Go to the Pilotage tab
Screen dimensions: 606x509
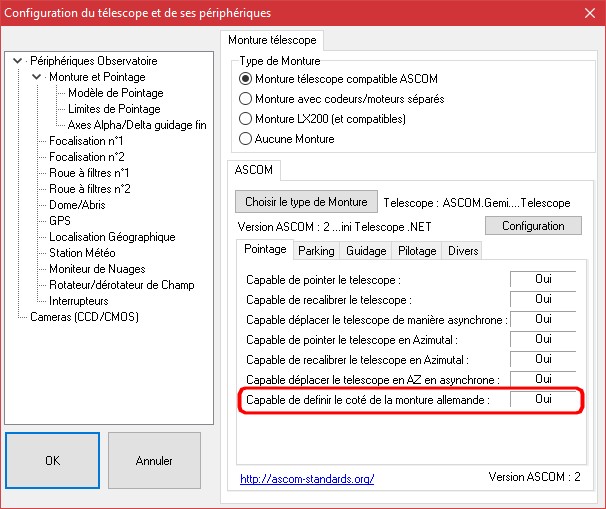pos(417,250)
